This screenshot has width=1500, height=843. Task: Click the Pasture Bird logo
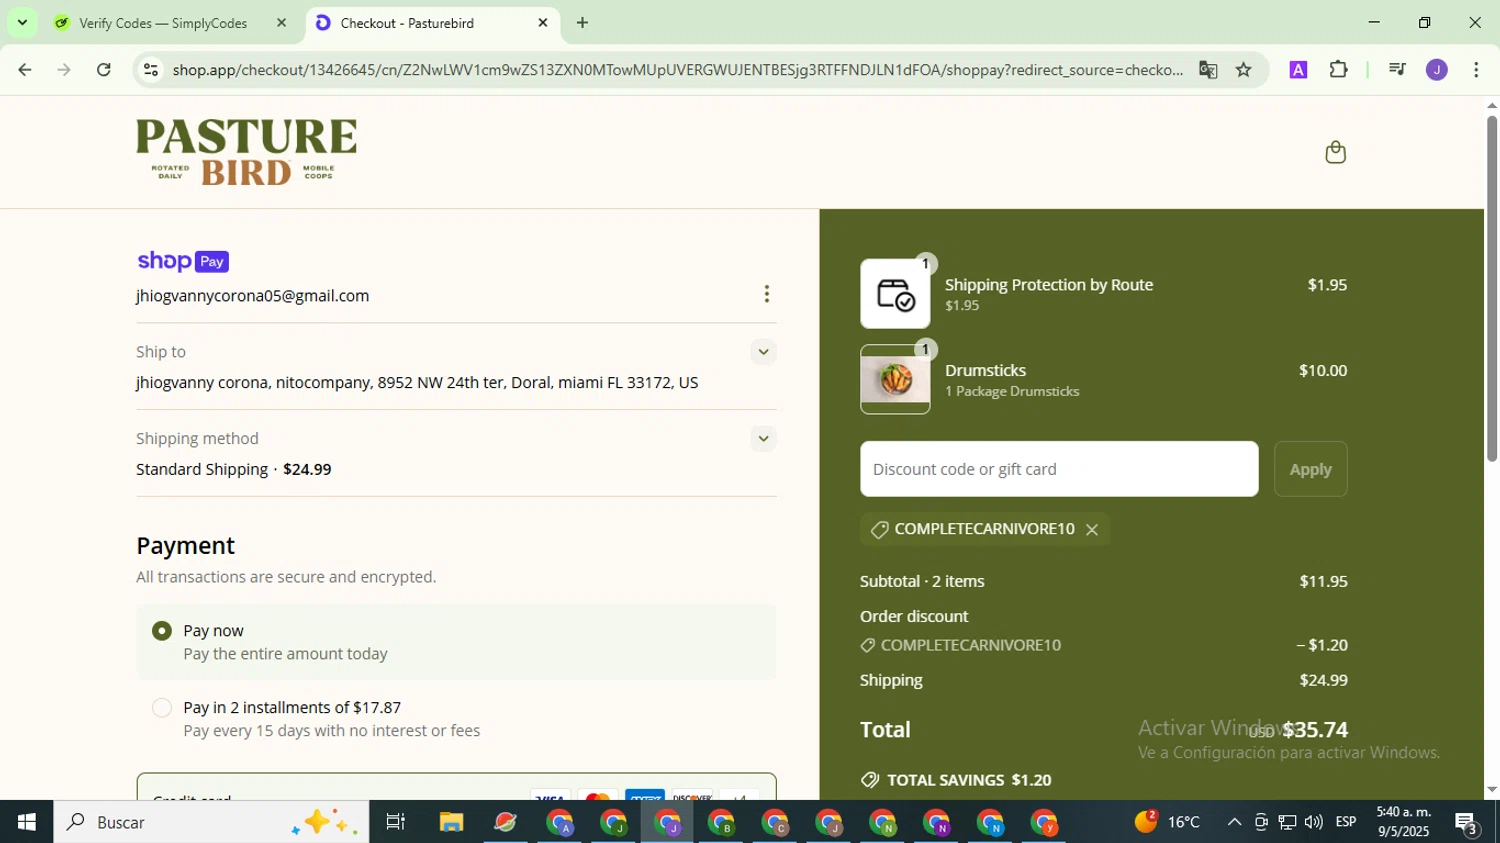(x=246, y=152)
